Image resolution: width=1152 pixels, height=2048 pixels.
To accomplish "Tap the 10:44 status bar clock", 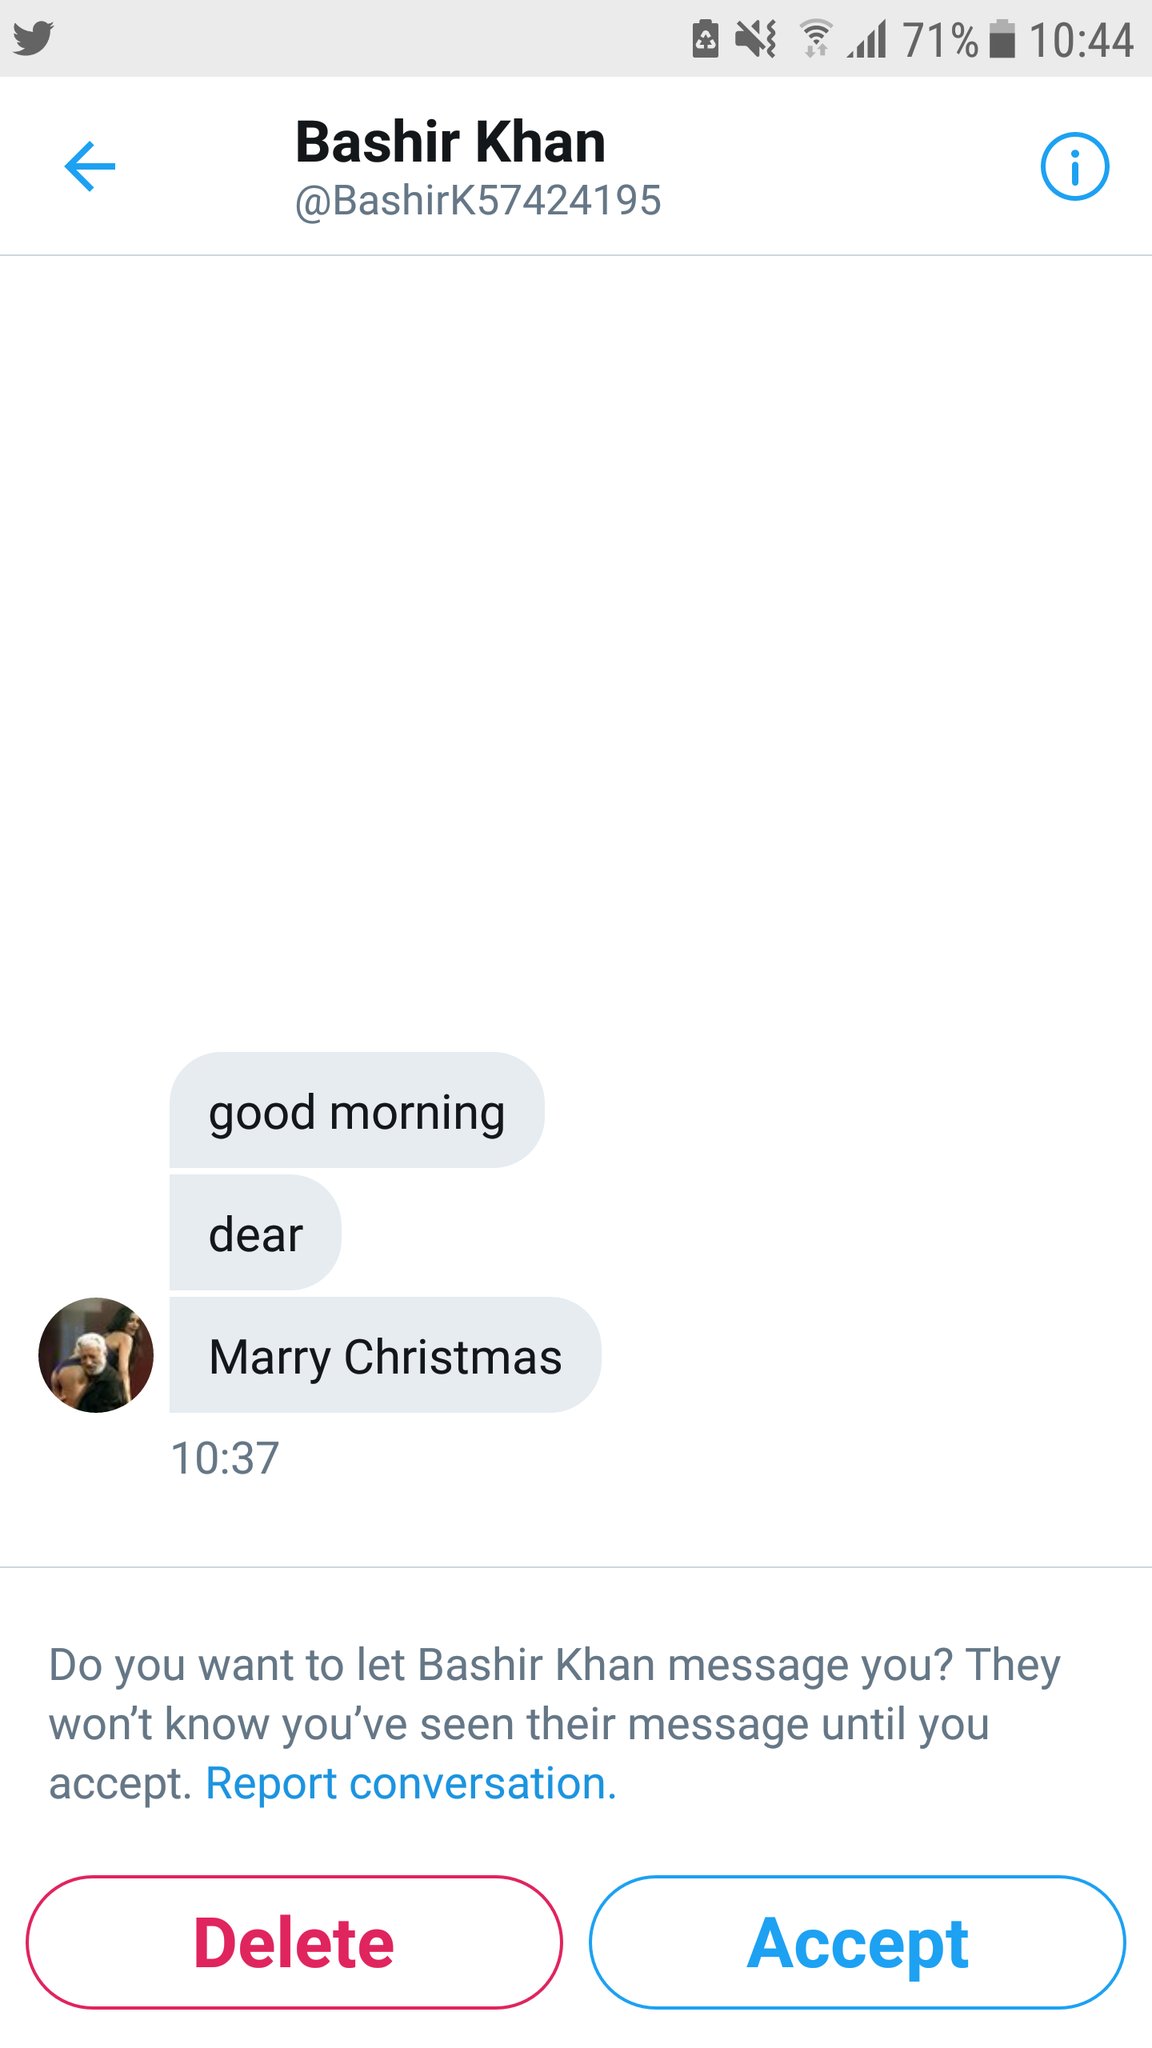I will click(x=1080, y=40).
